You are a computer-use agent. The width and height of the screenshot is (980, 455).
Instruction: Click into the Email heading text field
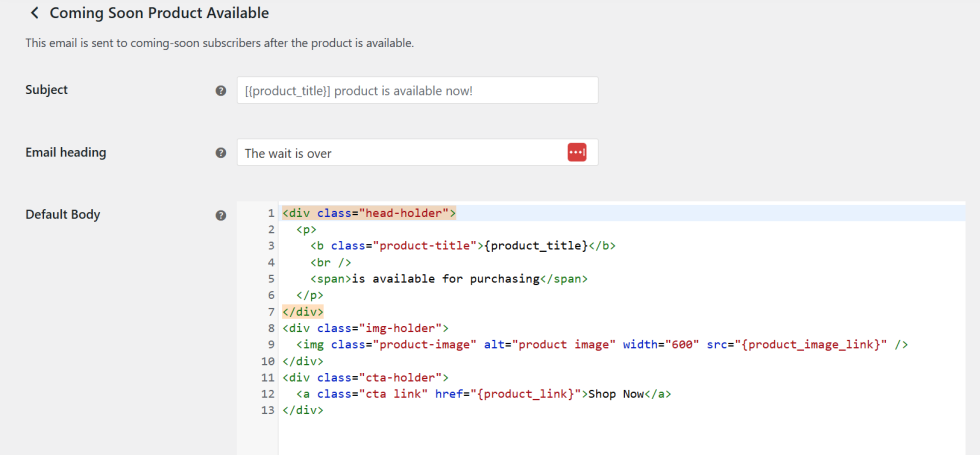tap(400, 153)
